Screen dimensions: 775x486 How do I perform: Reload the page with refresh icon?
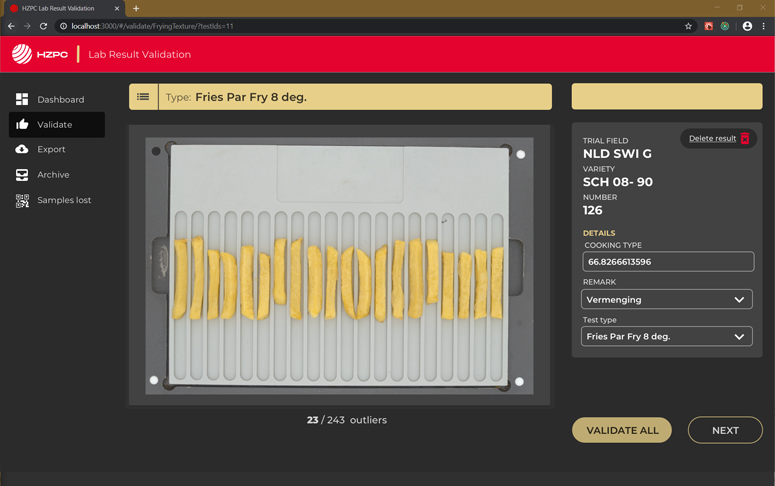(43, 26)
